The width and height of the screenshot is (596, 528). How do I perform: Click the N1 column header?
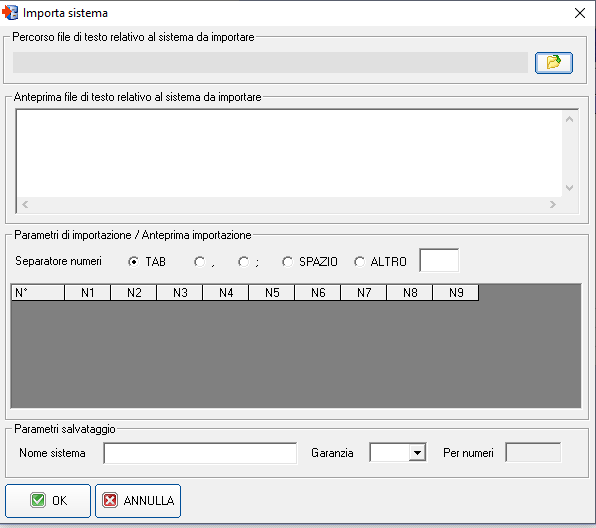coord(87,293)
